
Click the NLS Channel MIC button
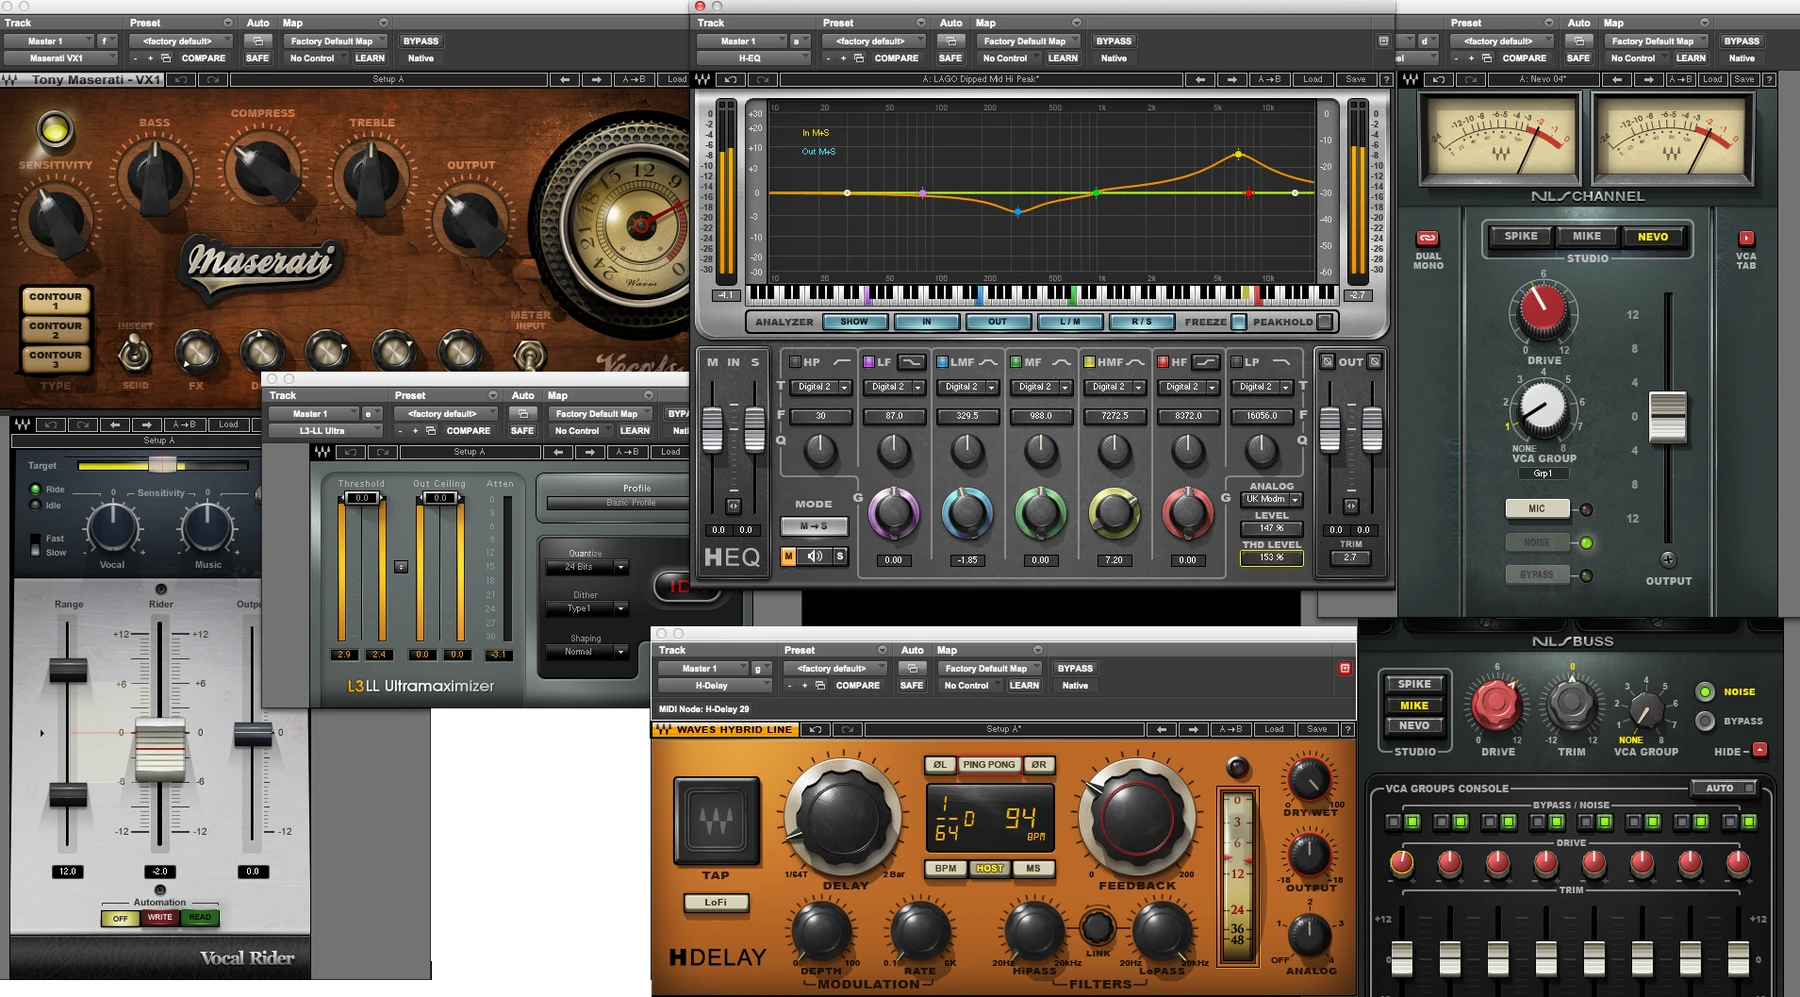point(1537,509)
